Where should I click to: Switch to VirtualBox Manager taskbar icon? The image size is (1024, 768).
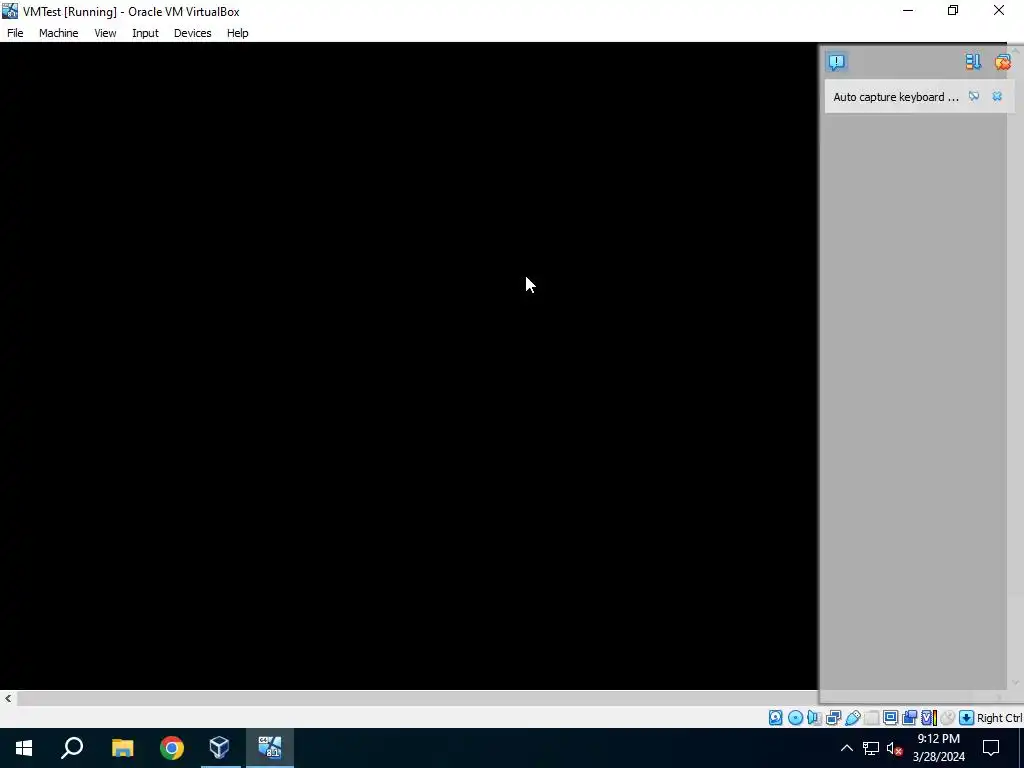[219, 748]
